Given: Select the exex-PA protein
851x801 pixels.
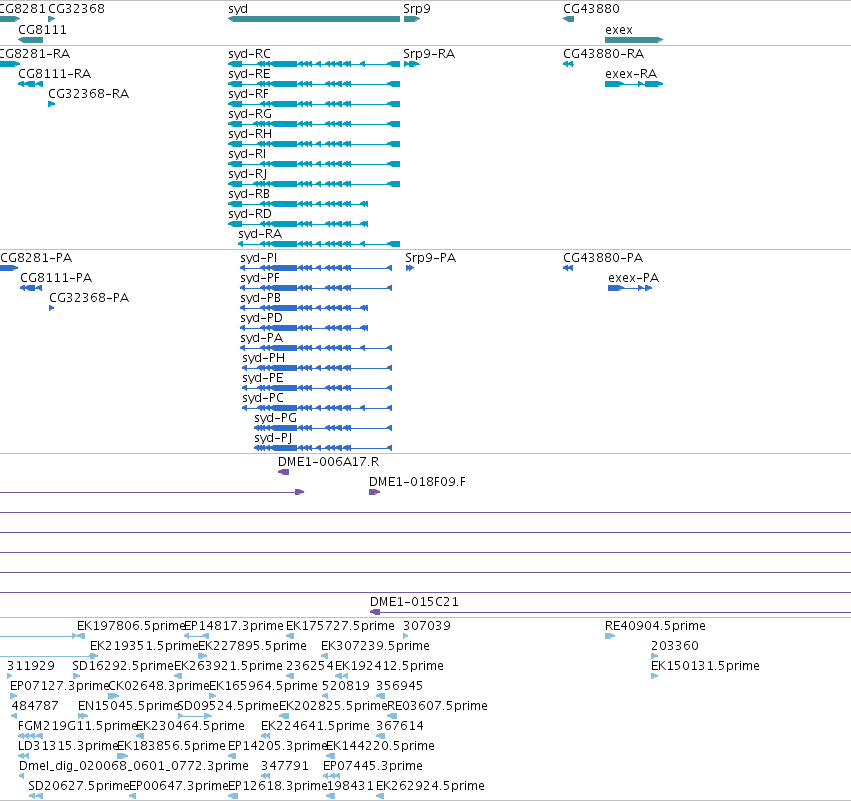Looking at the screenshot, I should [630, 288].
